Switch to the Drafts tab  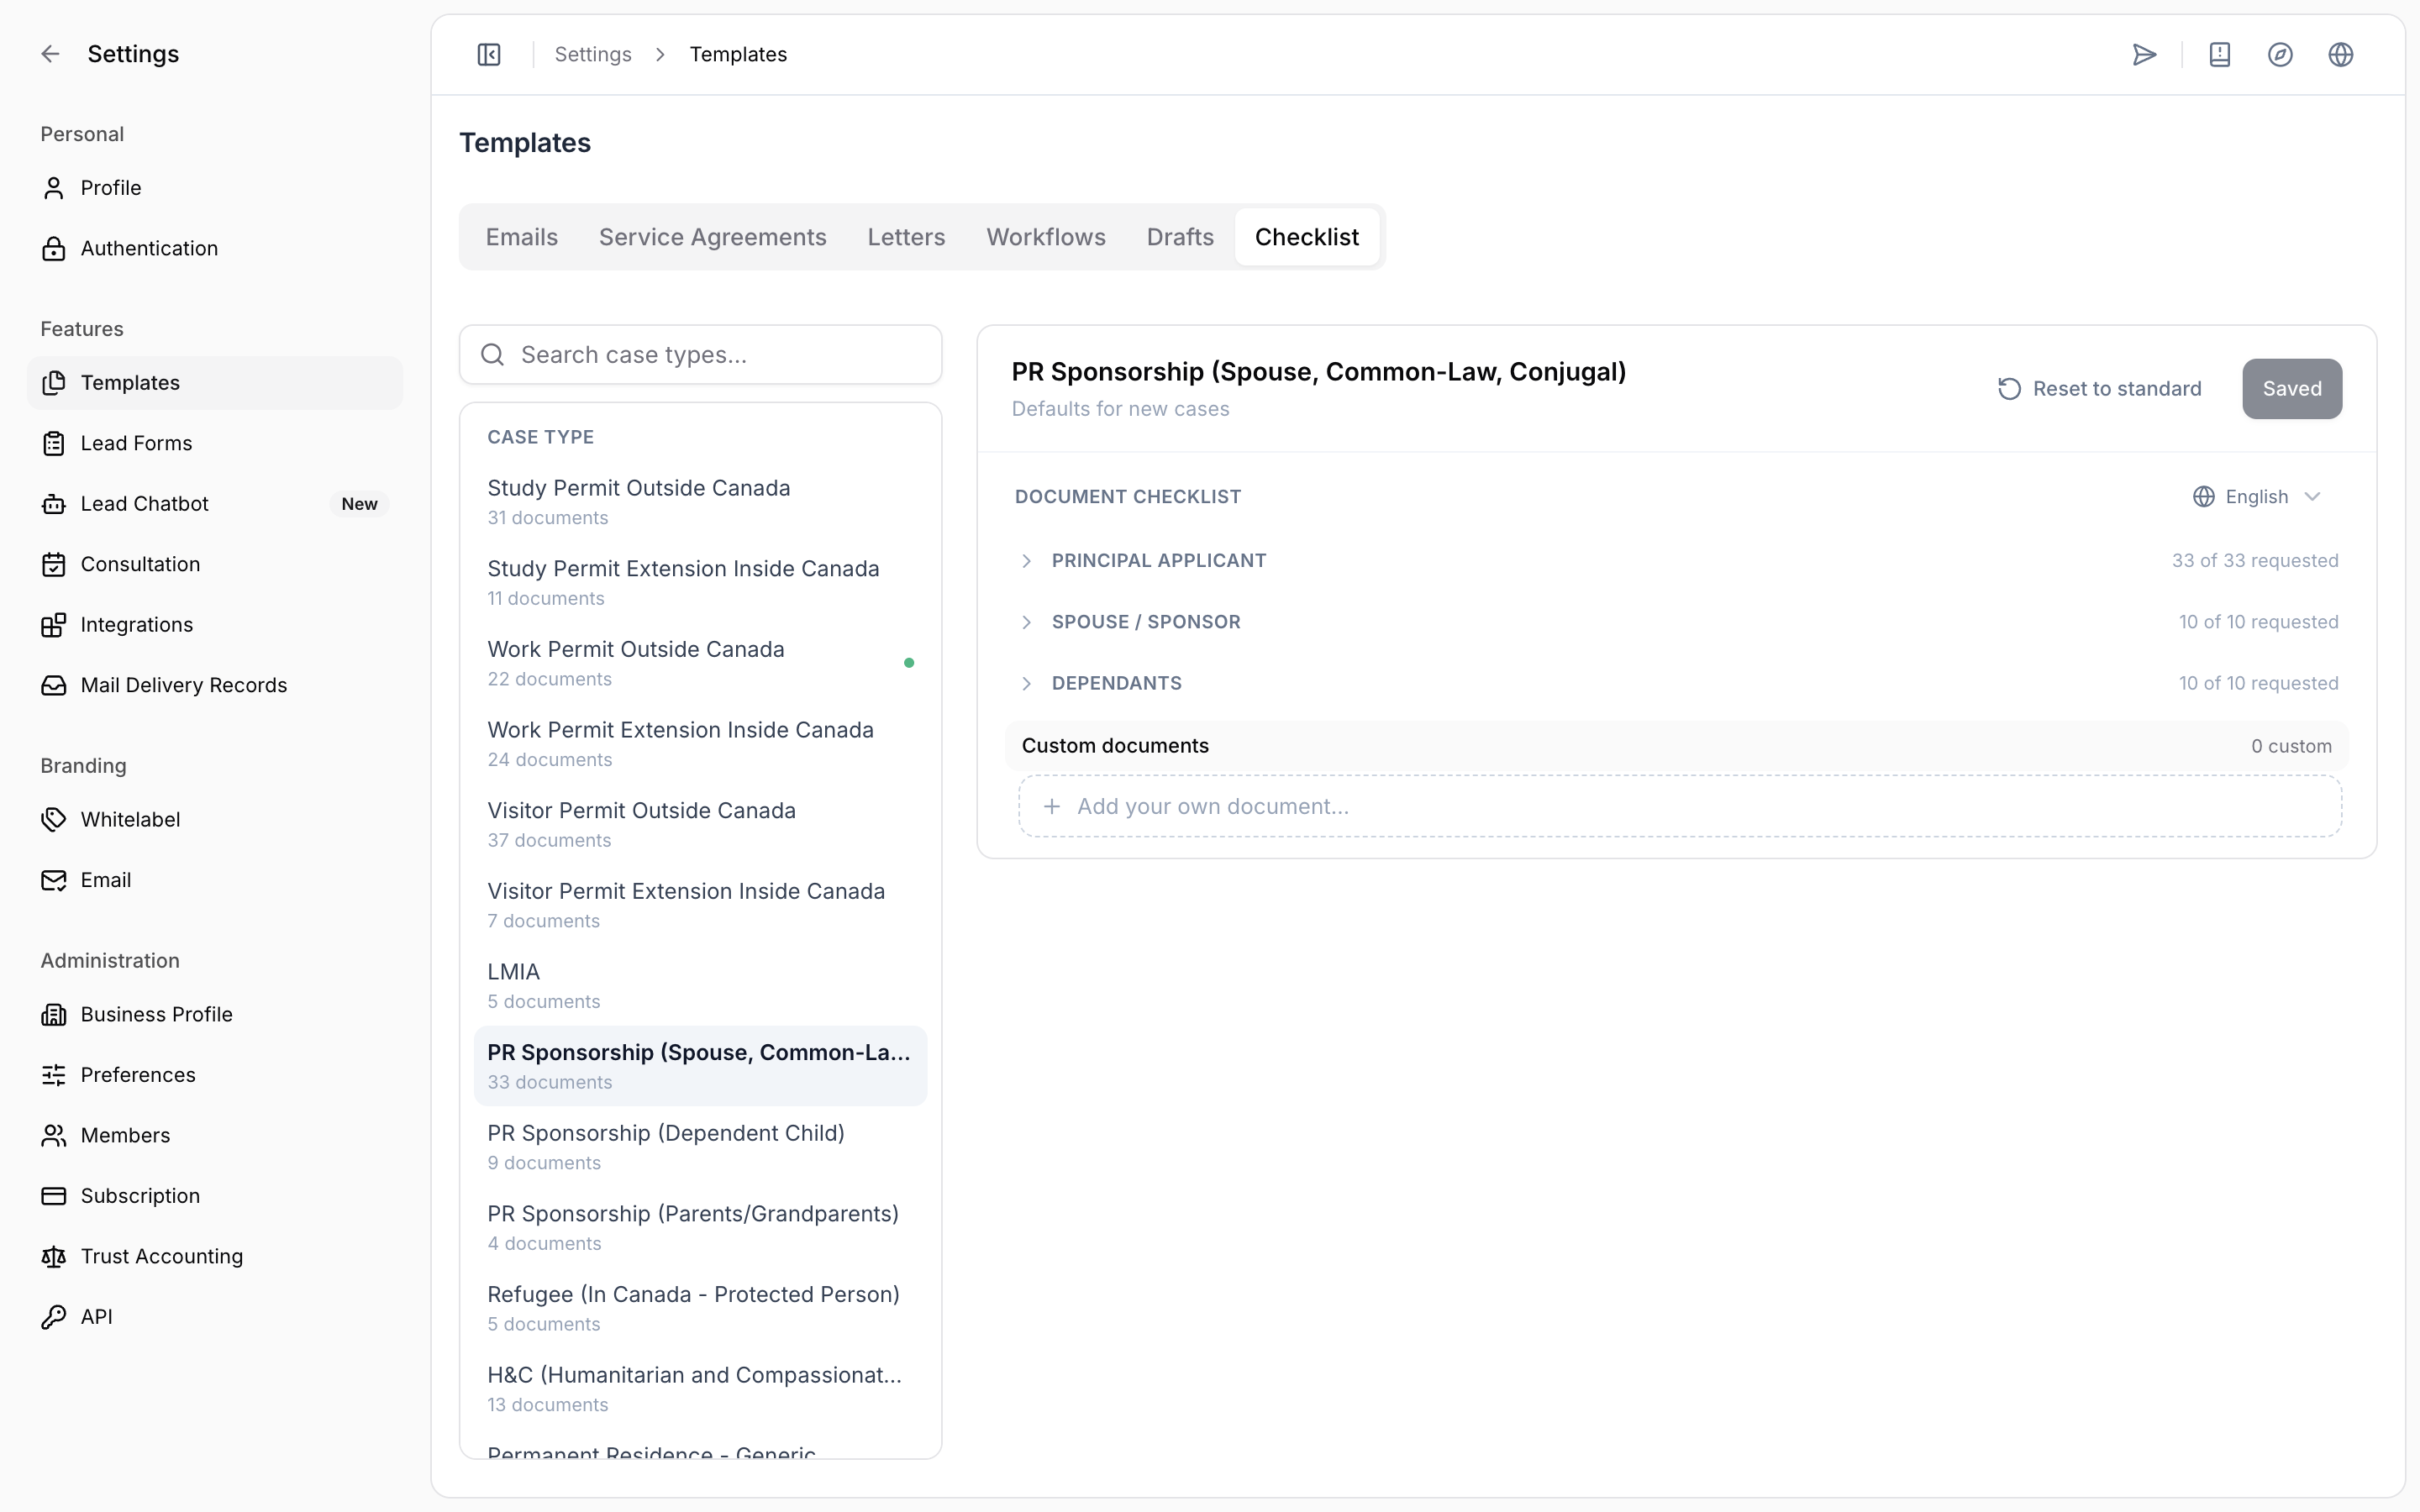pyautogui.click(x=1180, y=237)
